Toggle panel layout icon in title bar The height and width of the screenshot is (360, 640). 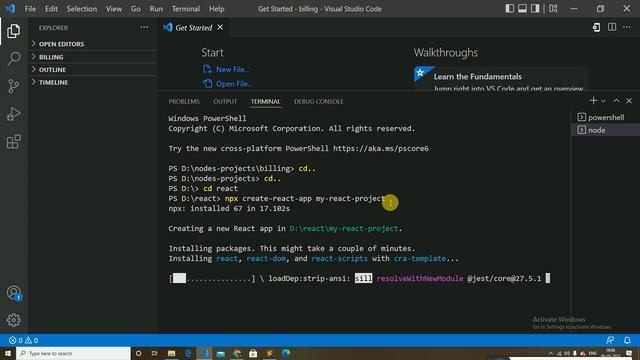pos(522,9)
